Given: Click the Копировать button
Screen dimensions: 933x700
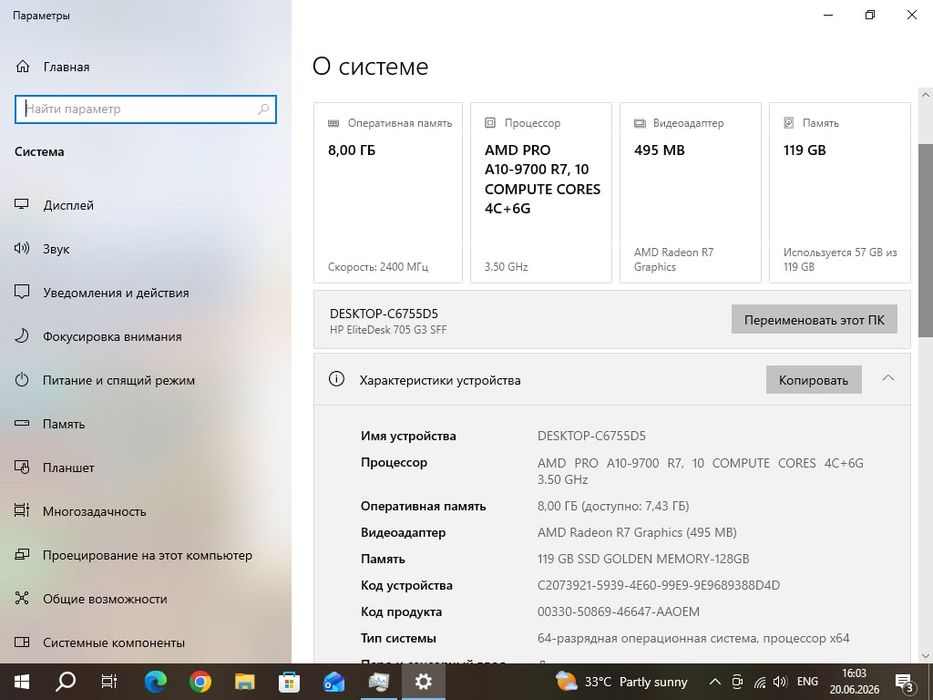Looking at the screenshot, I should click(813, 380).
